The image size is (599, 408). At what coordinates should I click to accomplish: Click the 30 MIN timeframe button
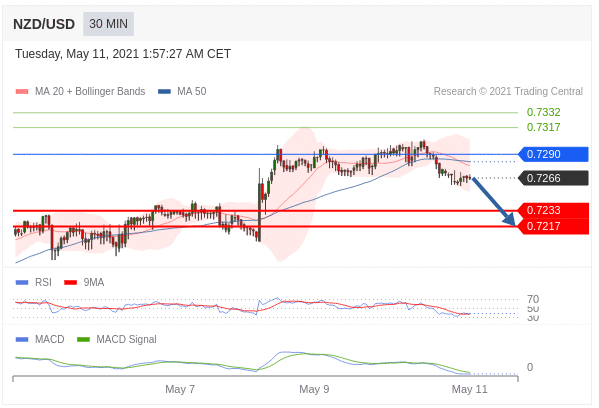coord(108,24)
